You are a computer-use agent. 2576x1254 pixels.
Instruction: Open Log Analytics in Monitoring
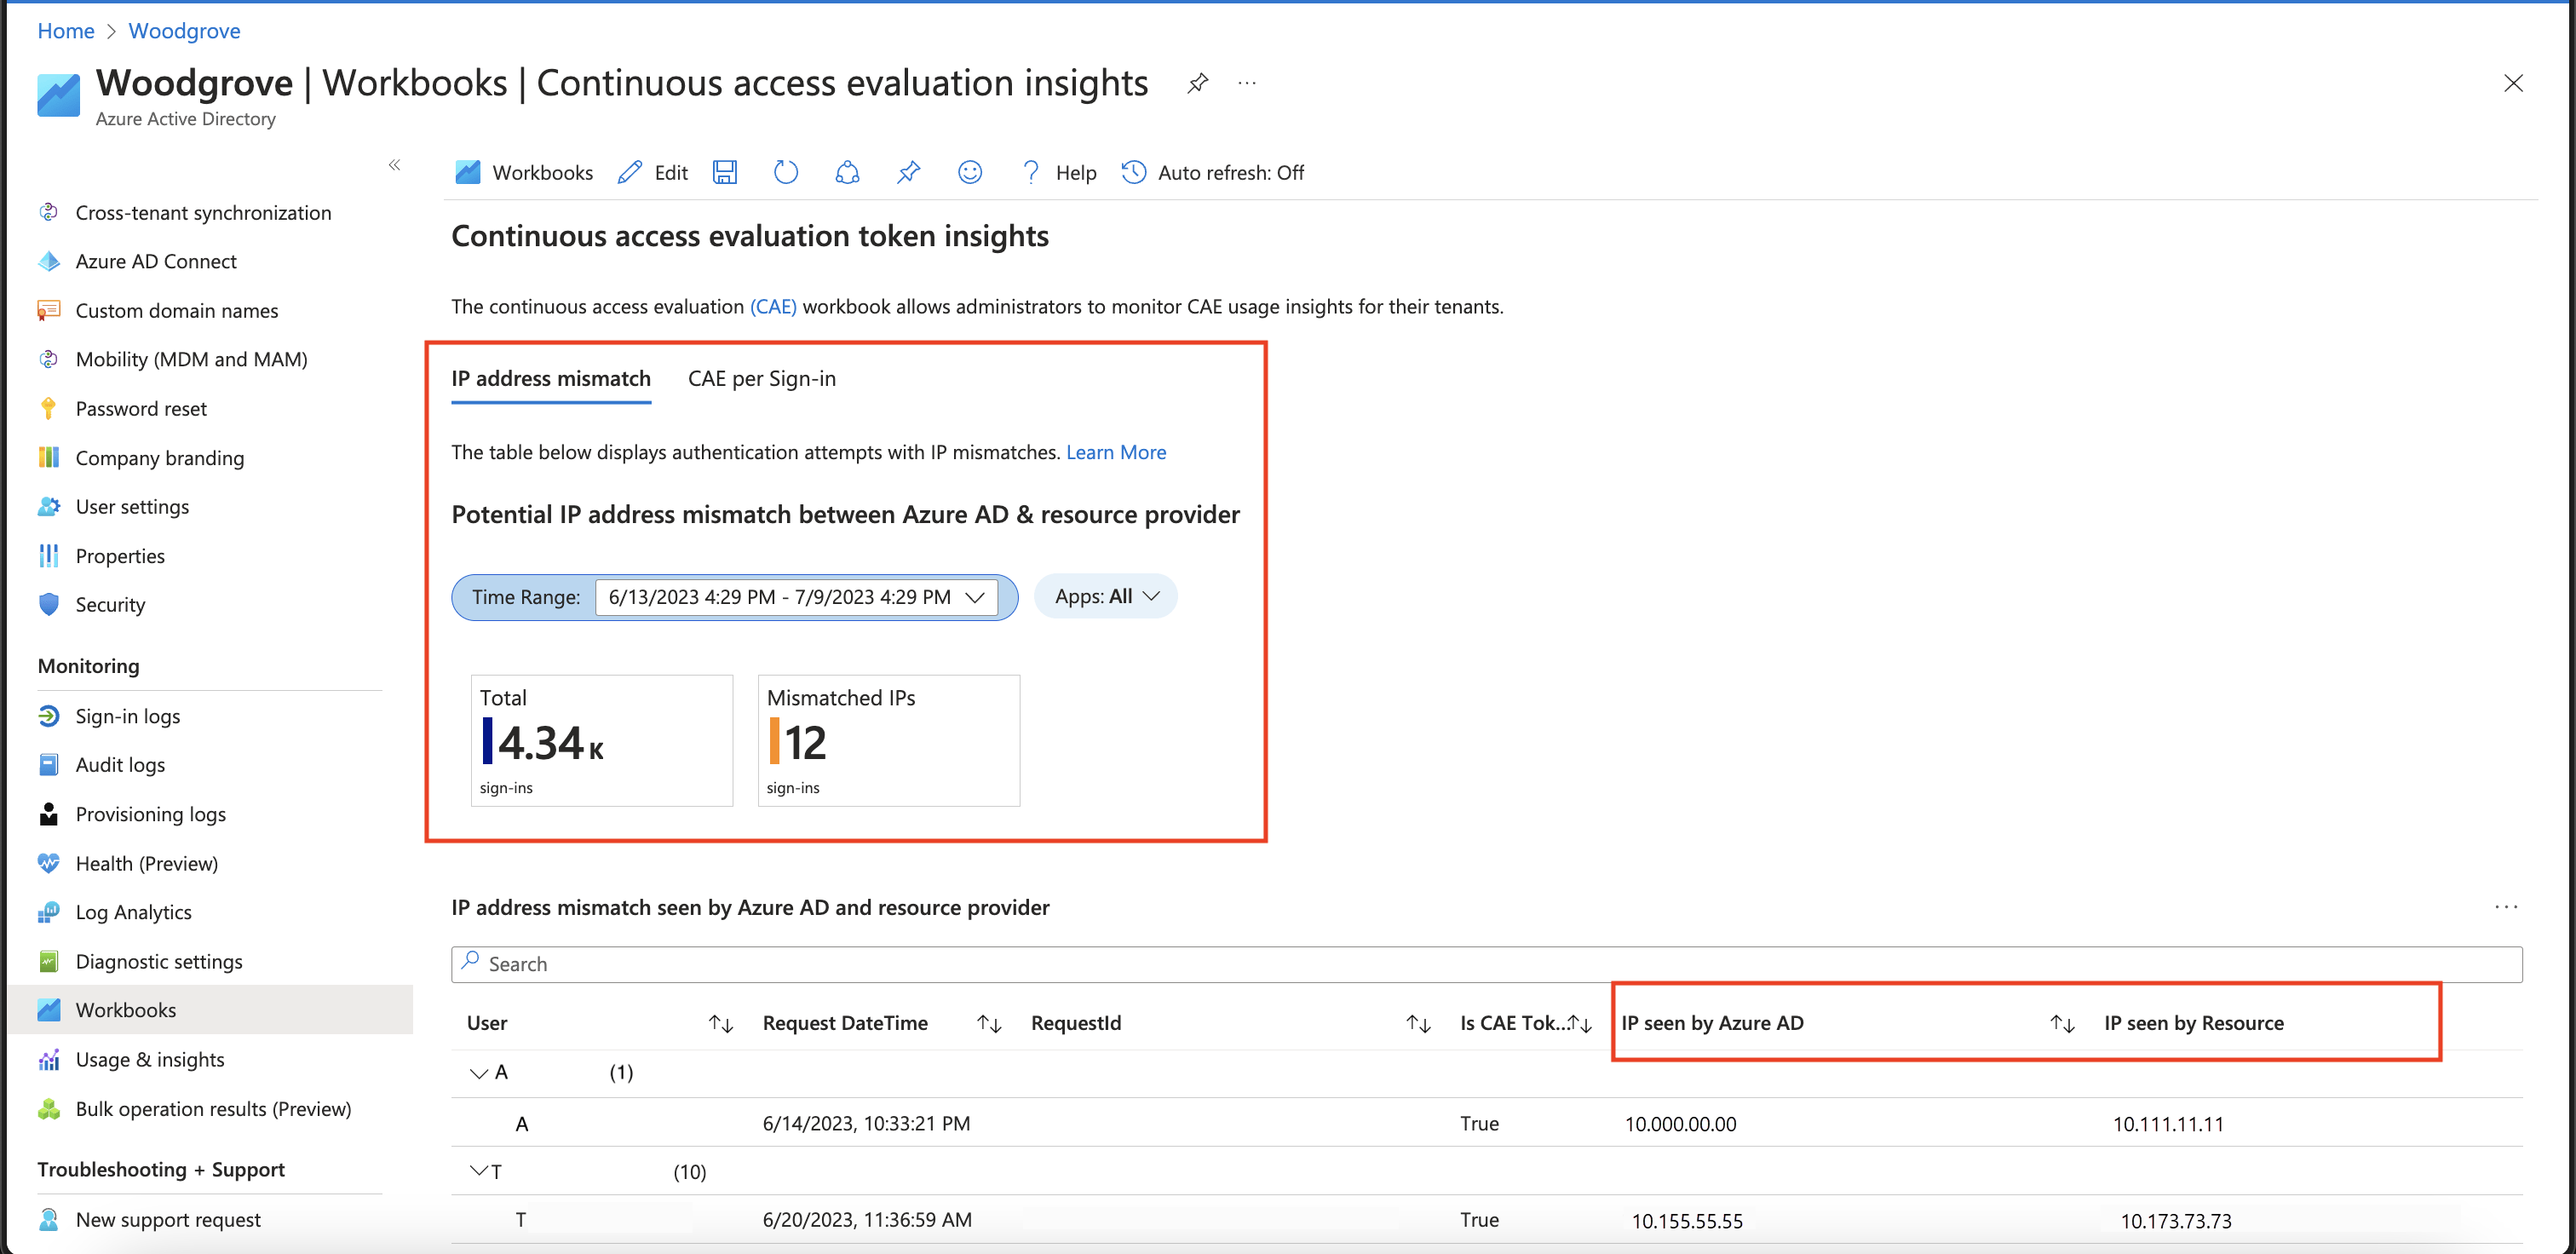click(x=134, y=911)
